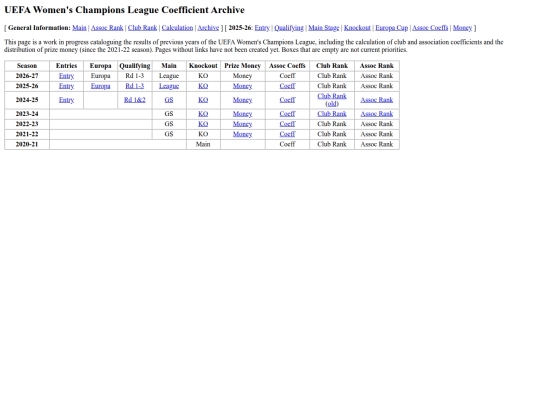Open the KO link for season 2025-26
This screenshot has width=540, height=405.
[203, 86]
